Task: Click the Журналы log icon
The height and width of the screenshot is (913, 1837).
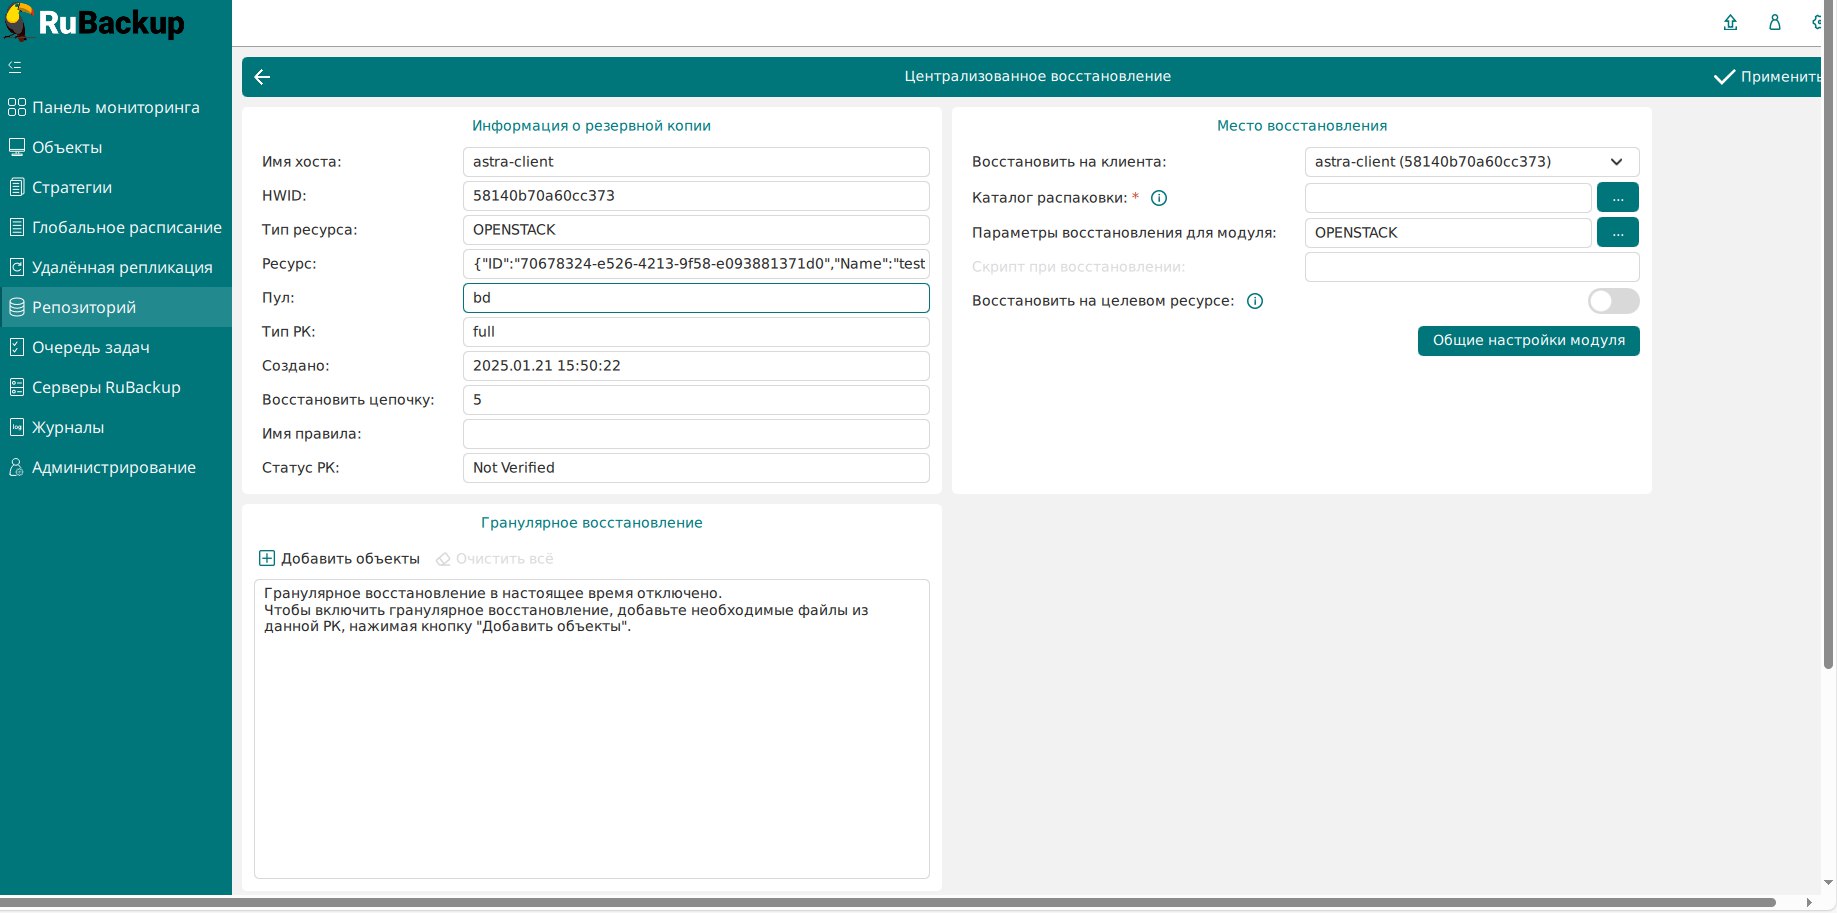Action: [16, 427]
